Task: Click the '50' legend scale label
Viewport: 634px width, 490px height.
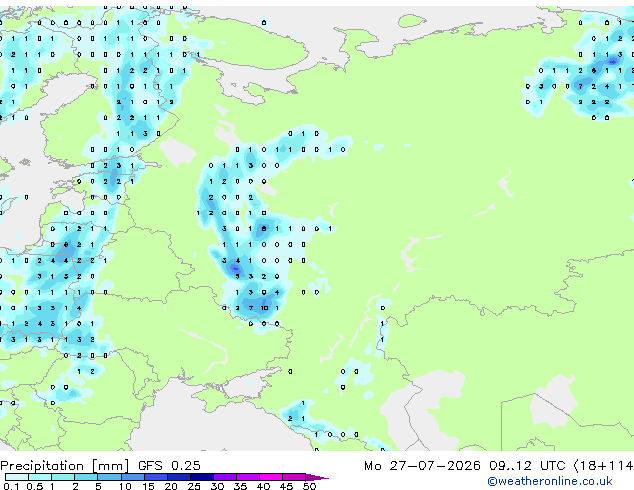Action: click(309, 486)
